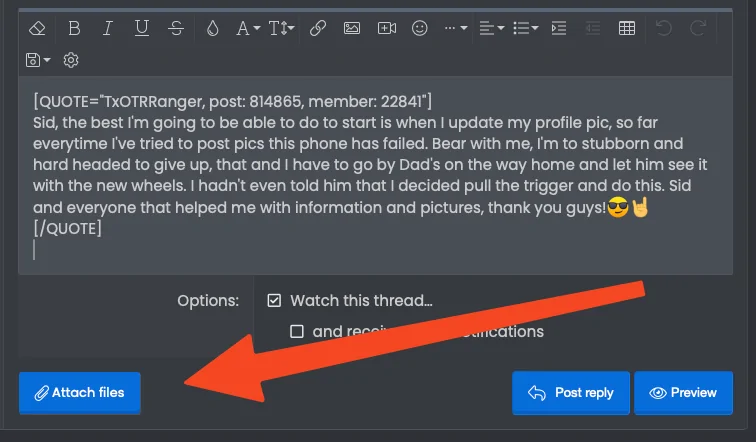This screenshot has height=442, width=756.
Task: Open the save draft dropdown
Action: click(38, 60)
